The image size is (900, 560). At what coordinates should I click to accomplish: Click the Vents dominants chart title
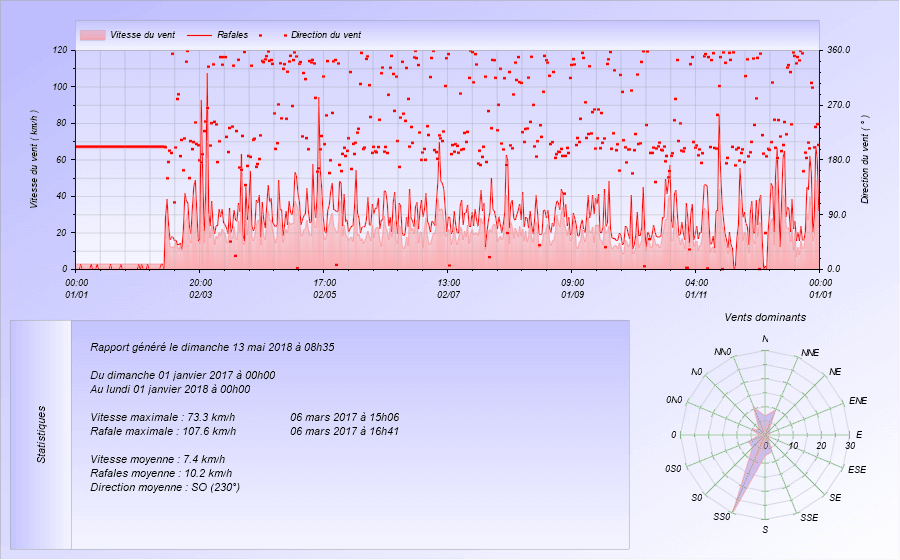(765, 317)
